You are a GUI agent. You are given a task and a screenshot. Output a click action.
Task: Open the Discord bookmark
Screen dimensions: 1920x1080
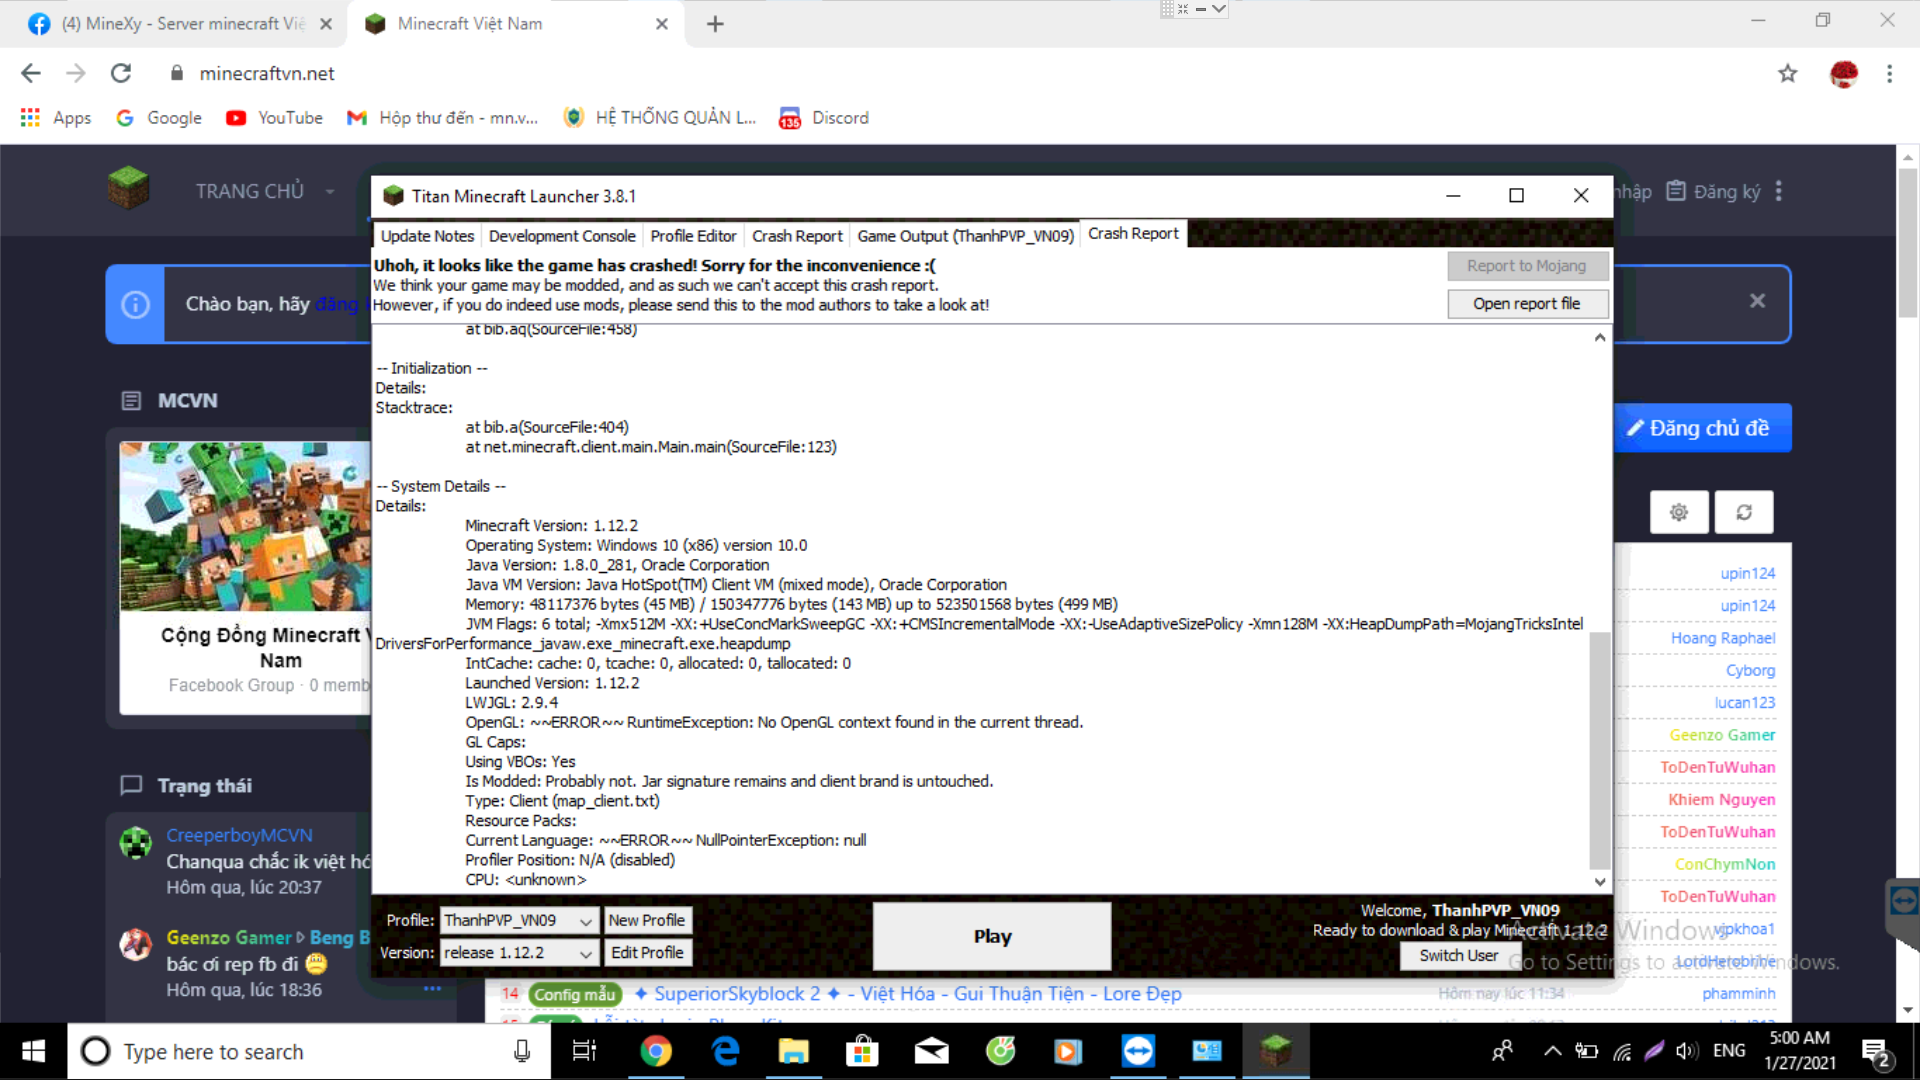coord(824,117)
